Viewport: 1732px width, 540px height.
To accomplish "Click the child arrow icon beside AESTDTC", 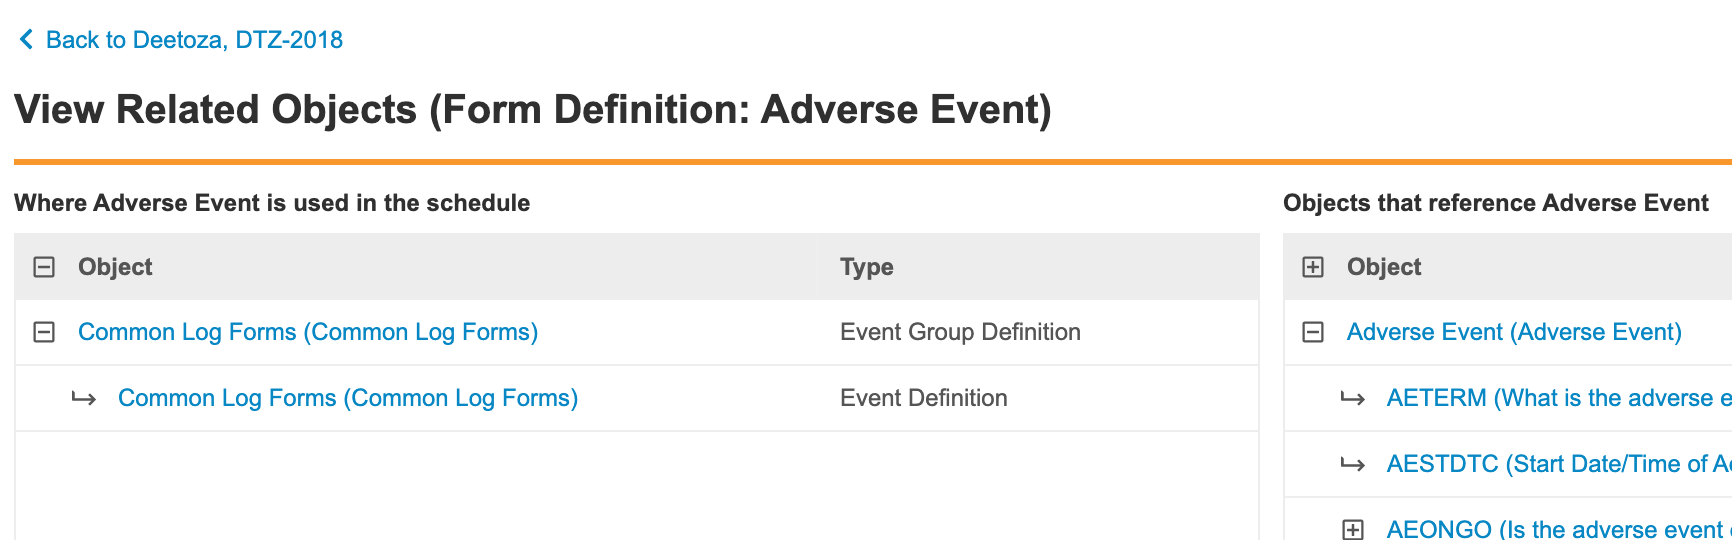I will 1353,465.
